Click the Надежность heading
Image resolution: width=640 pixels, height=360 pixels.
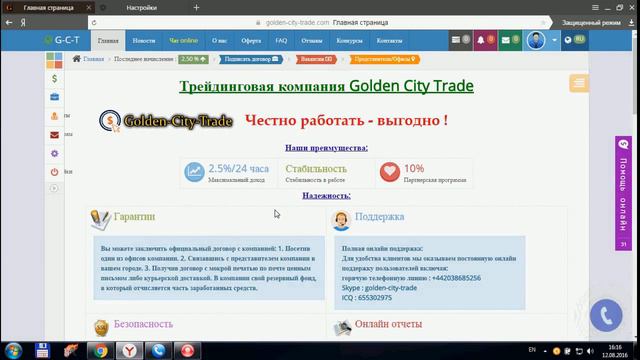[326, 196]
